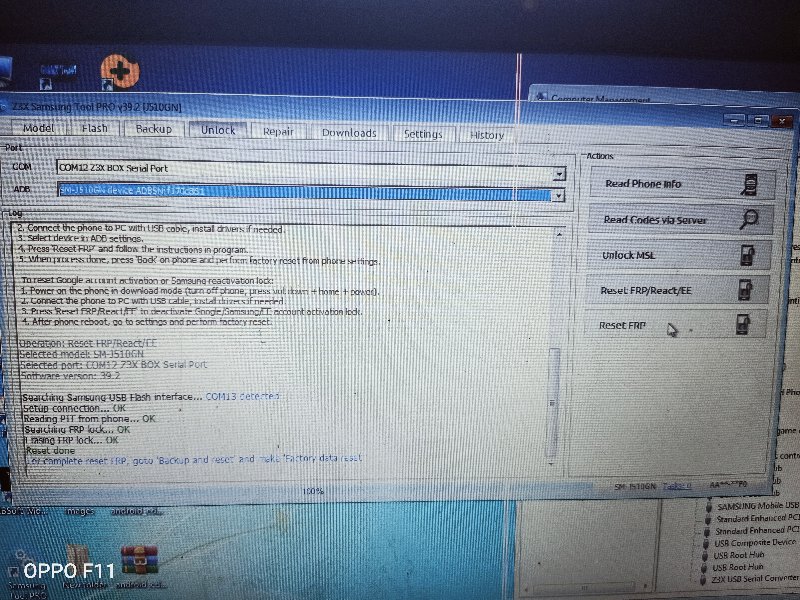
Task: Open the Model tab
Action: [39, 128]
